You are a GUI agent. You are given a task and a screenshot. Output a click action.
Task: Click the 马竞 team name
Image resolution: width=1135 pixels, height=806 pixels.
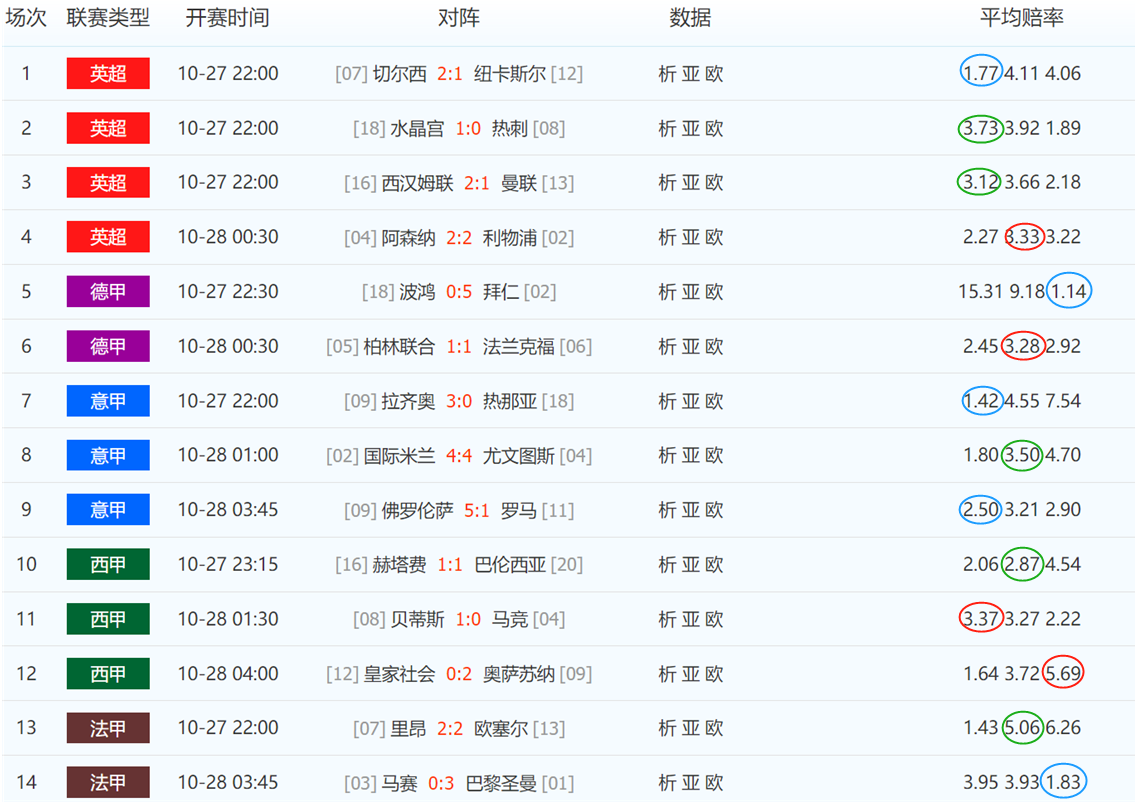pos(510,619)
